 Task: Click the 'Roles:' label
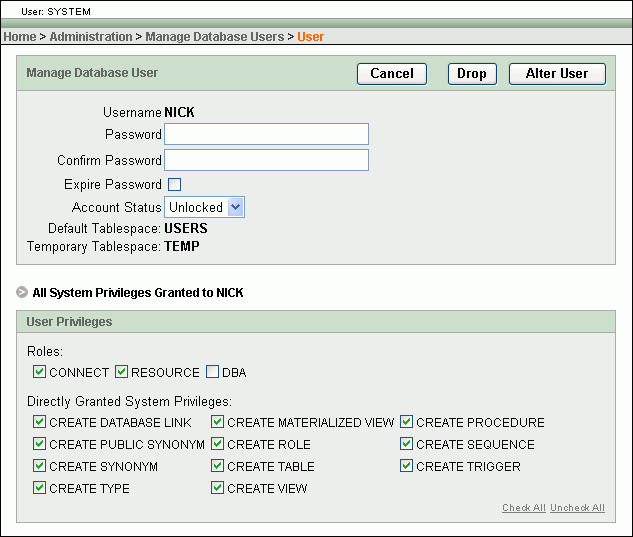[x=45, y=351]
